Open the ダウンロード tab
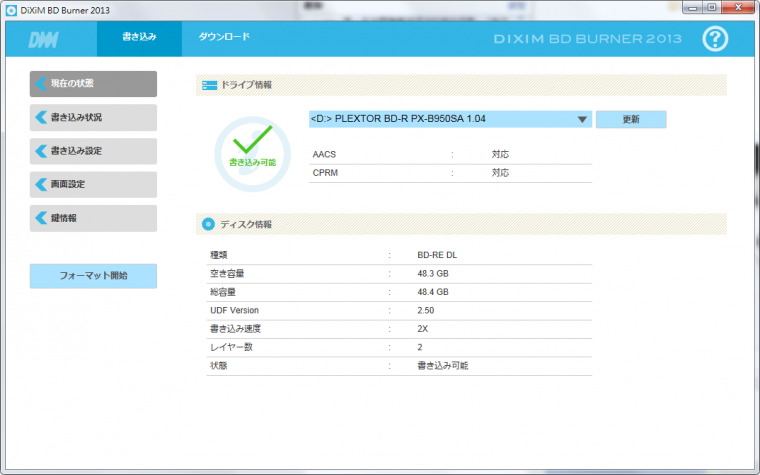The image size is (760, 475). [x=224, y=37]
